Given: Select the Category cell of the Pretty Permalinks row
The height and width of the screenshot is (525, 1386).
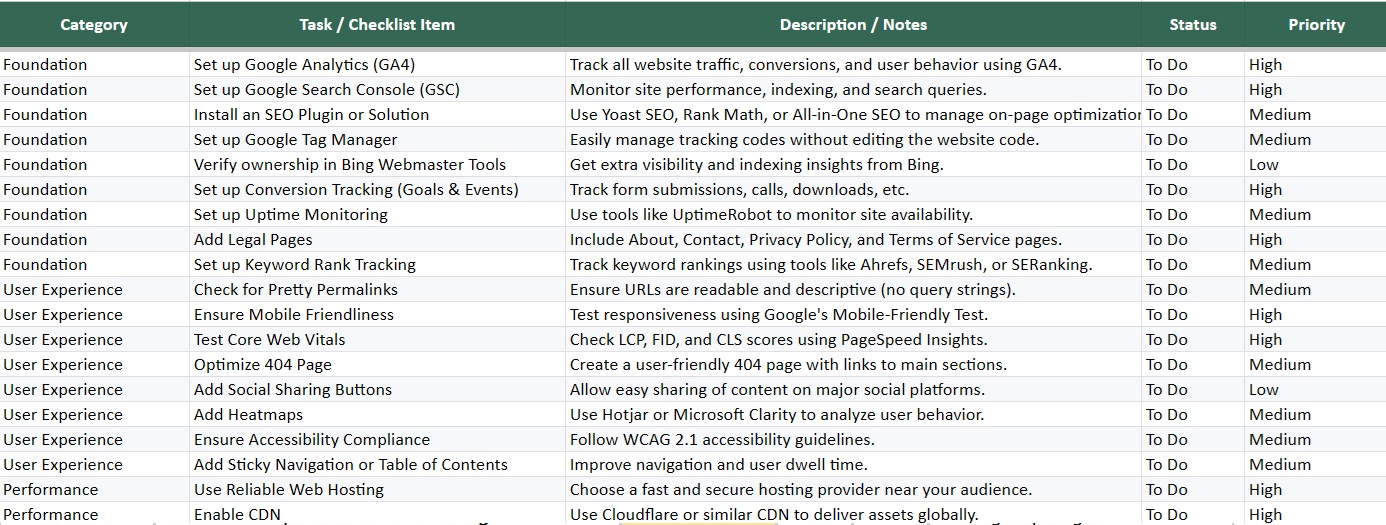Looking at the screenshot, I should pyautogui.click(x=63, y=290).
